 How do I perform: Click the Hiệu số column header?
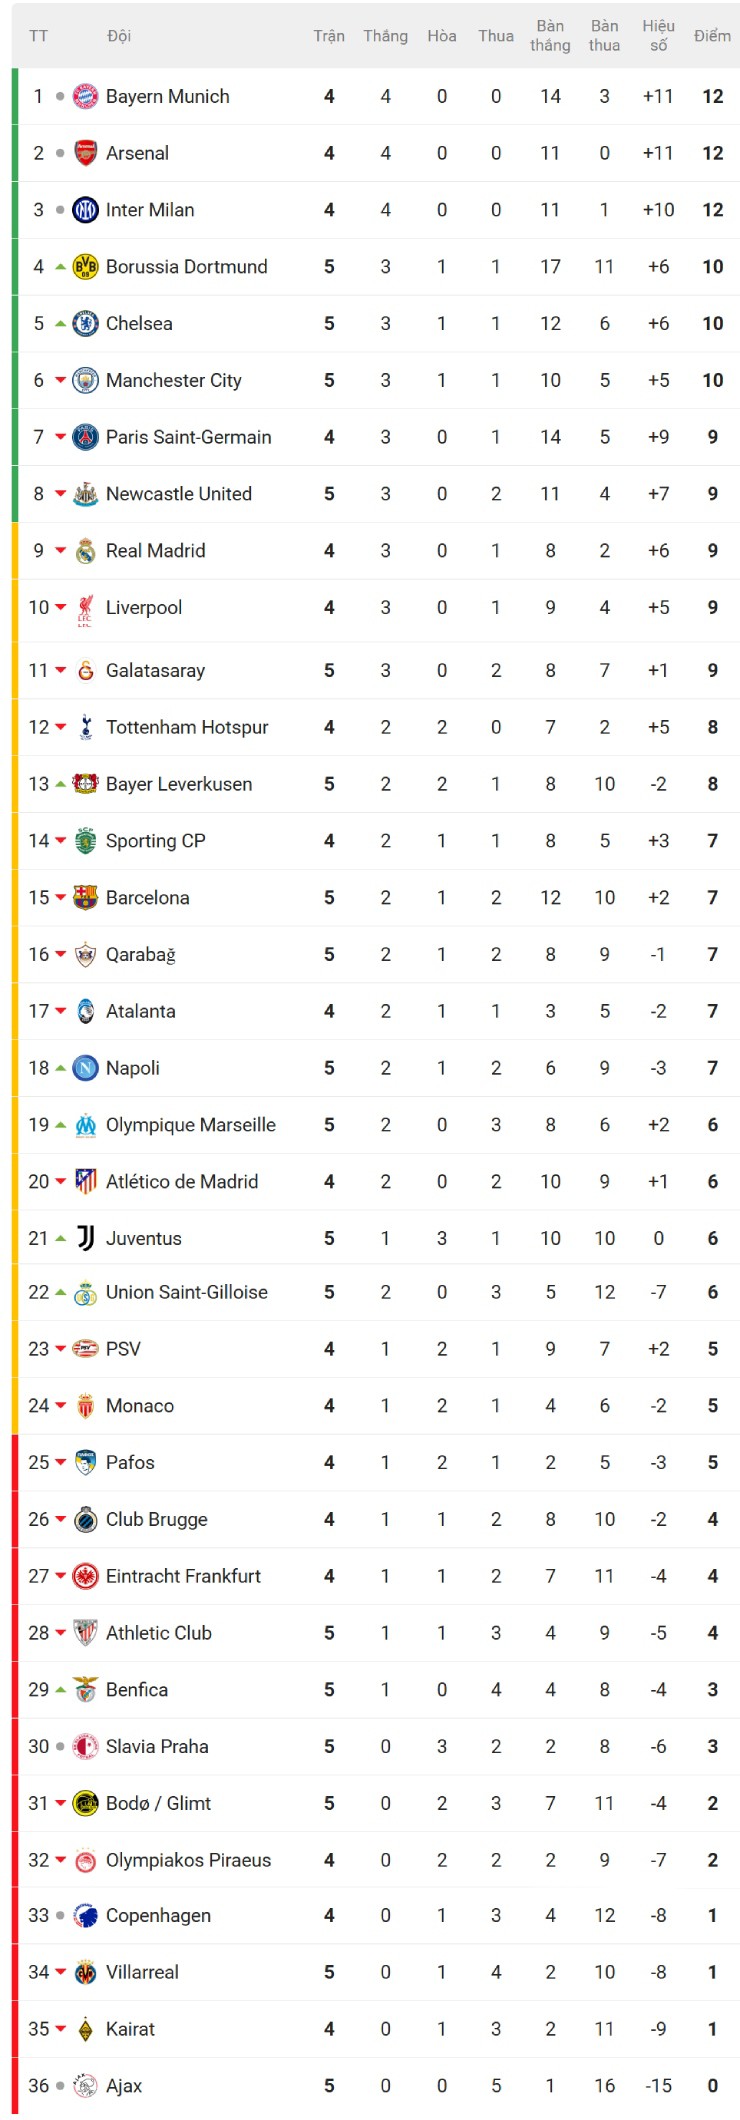click(x=658, y=35)
